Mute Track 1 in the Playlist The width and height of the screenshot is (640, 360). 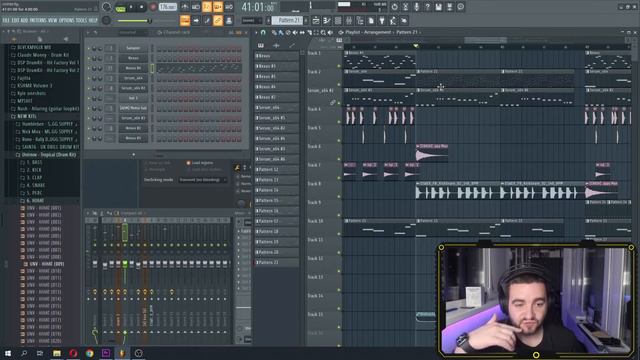[339, 66]
